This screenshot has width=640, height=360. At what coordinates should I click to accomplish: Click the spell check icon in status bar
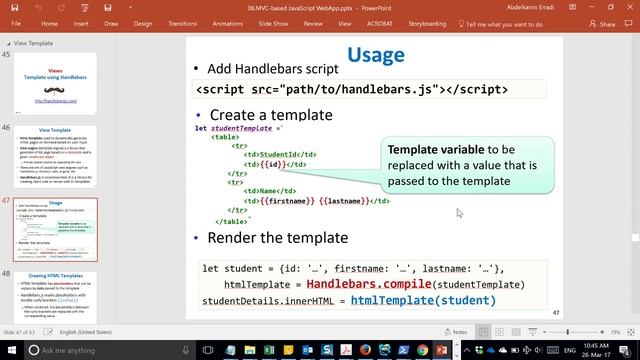coord(48,332)
